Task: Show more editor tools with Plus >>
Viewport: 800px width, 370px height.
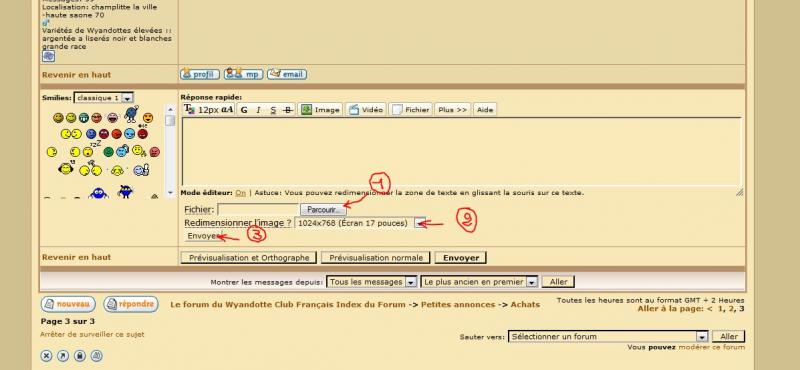Action: tap(453, 110)
